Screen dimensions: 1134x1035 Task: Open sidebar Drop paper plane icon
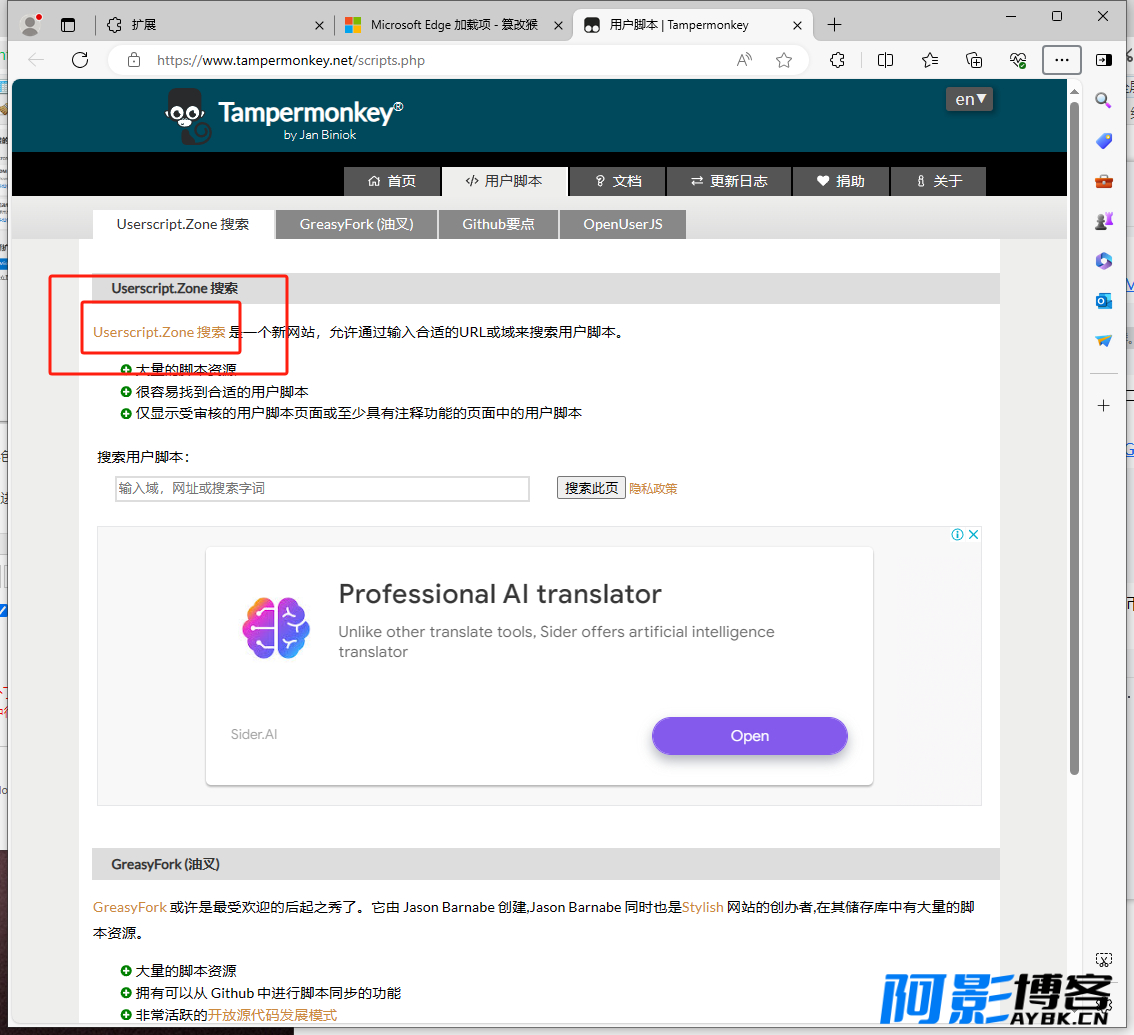point(1104,340)
